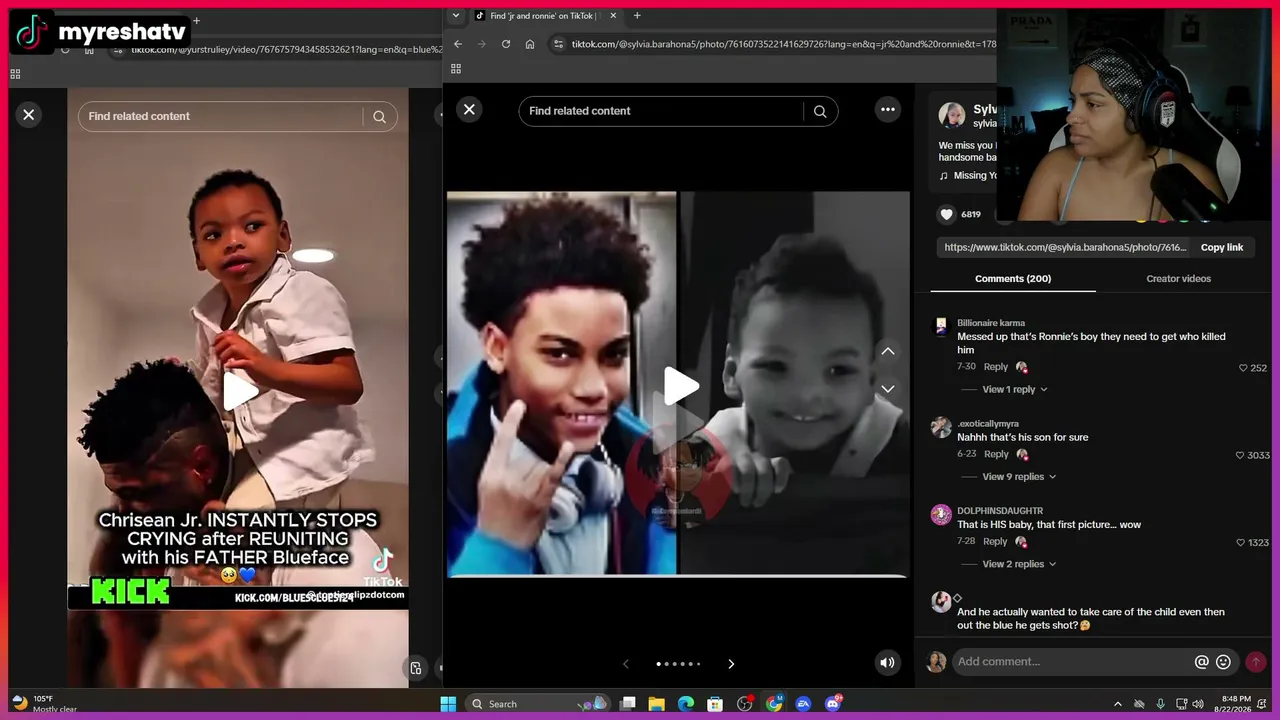Open Discord from taskbar
The height and width of the screenshot is (720, 1280).
coord(833,704)
